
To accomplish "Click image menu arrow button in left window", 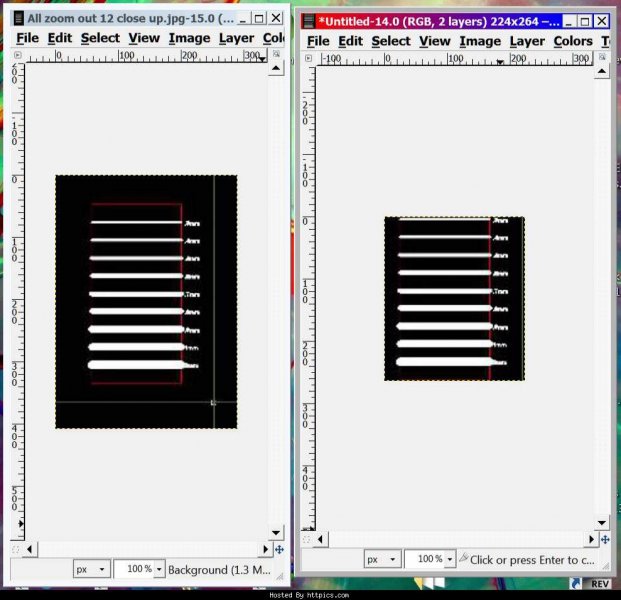I will (x=17, y=55).
